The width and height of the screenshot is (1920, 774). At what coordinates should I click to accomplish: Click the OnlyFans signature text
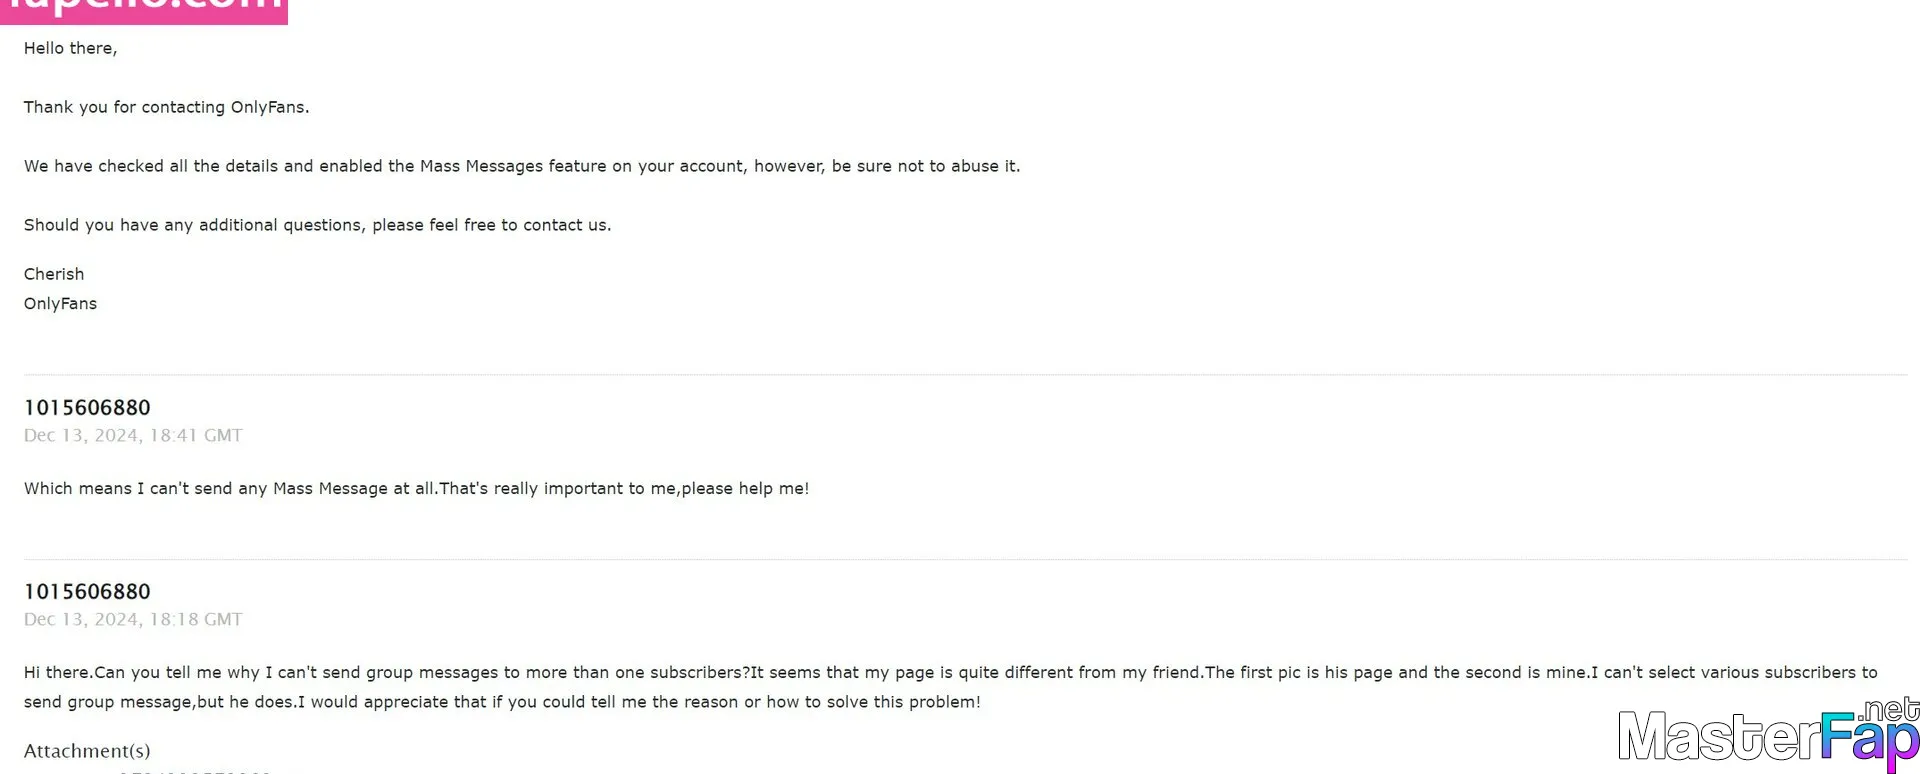60,304
